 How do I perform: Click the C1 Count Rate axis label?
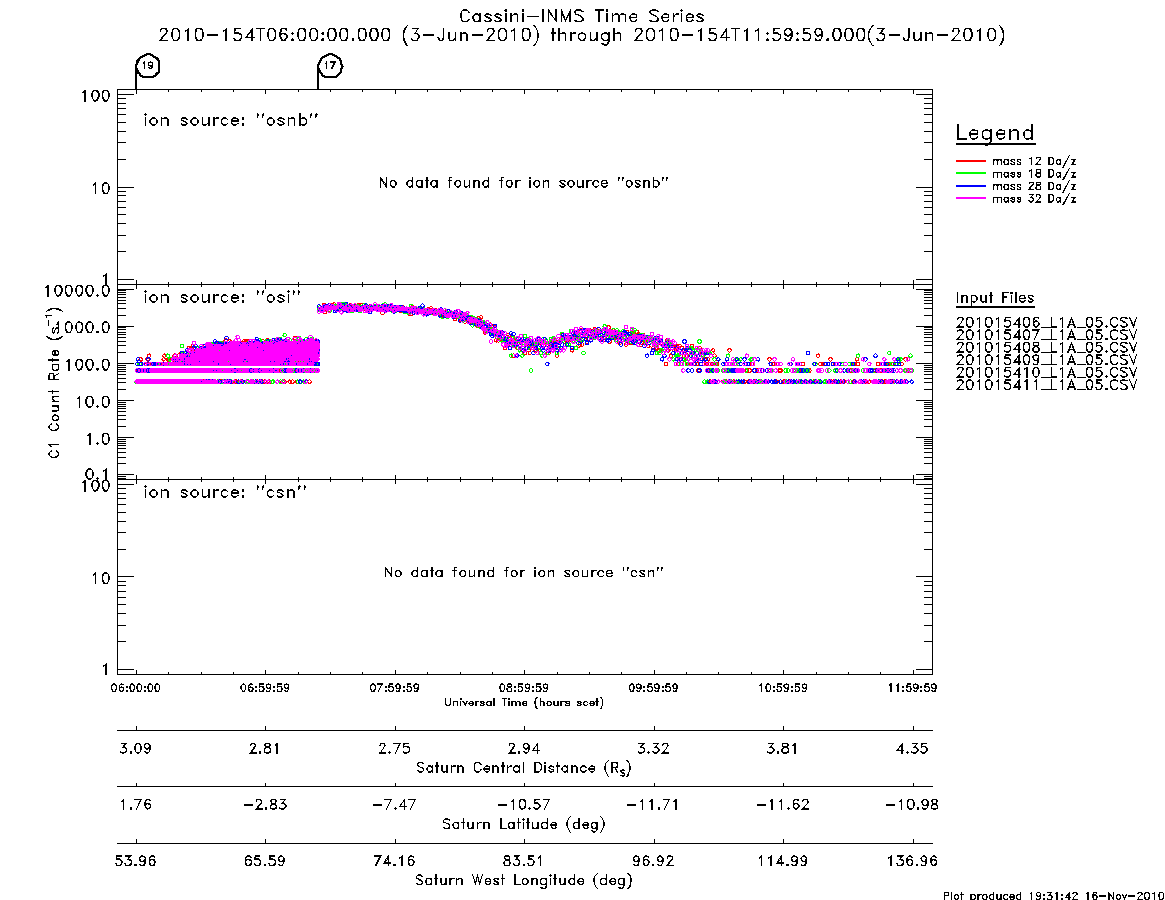(54, 383)
